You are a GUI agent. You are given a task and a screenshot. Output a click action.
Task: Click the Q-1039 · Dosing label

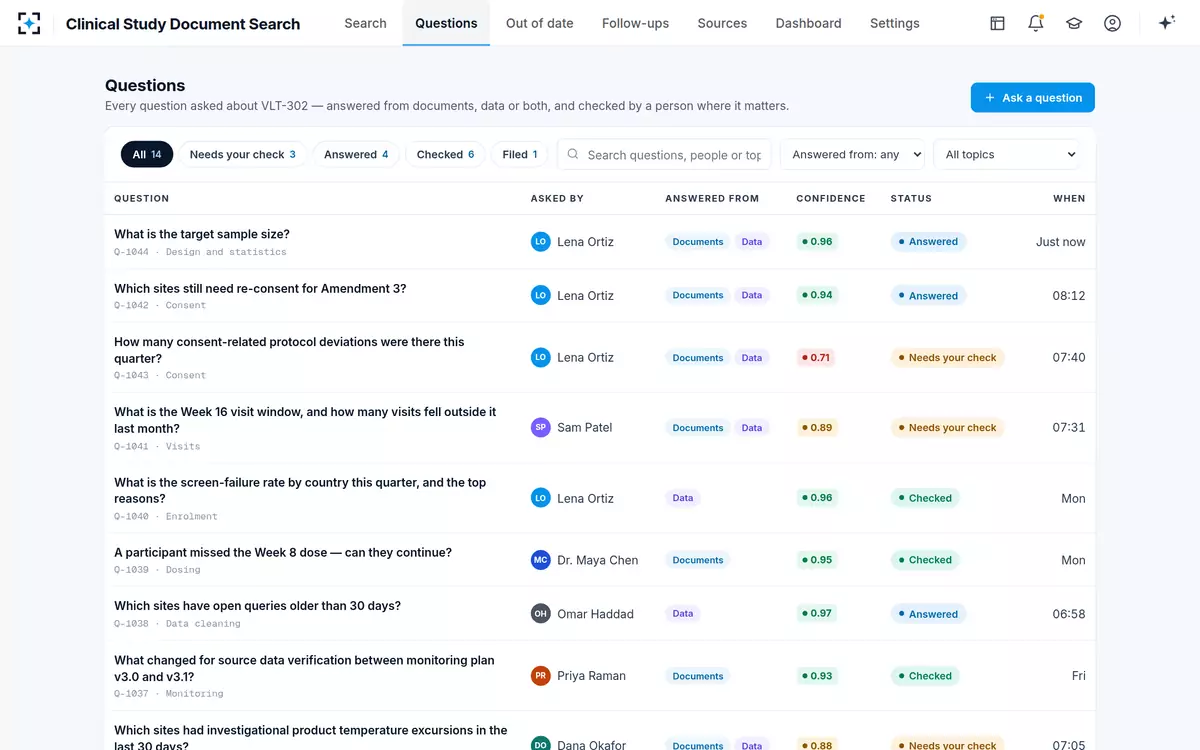(157, 570)
